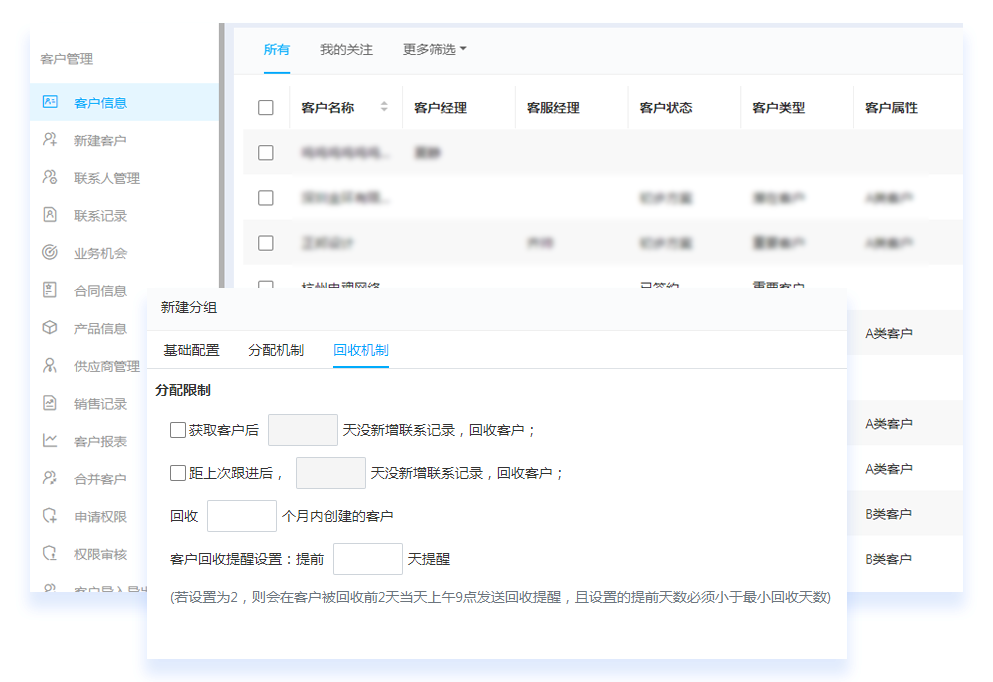Click the 申请权限 sidebar item
This screenshot has height=682, width=993.
100,517
